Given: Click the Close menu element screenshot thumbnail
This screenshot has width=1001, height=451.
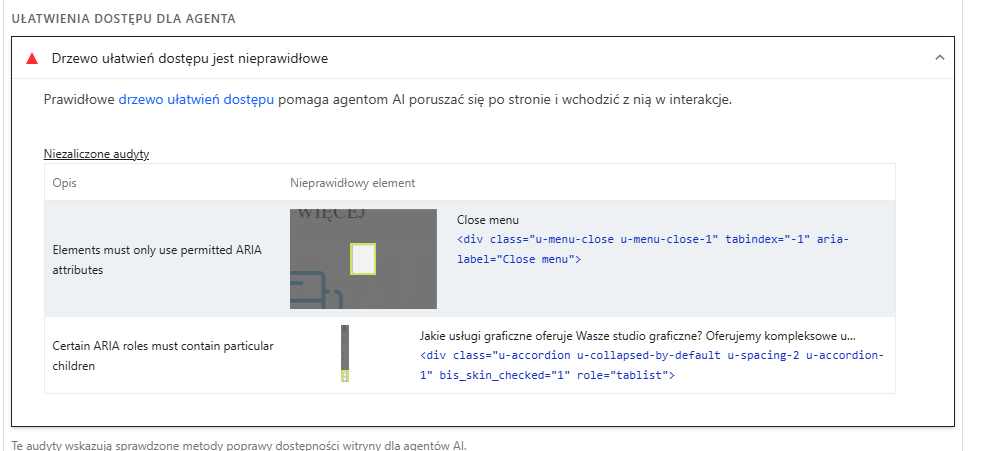Looking at the screenshot, I should click(x=363, y=259).
